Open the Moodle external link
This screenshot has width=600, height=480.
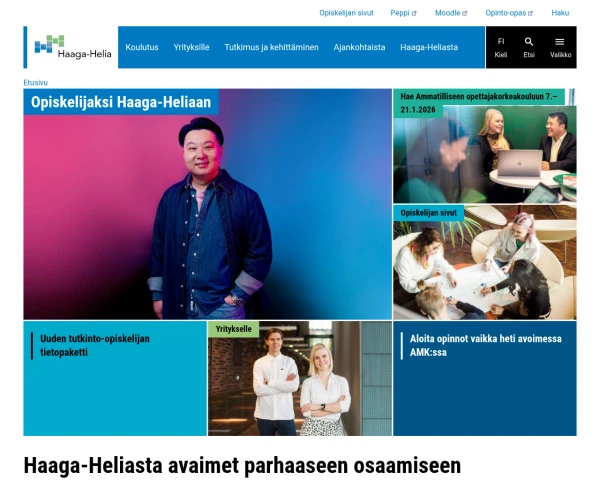point(451,13)
